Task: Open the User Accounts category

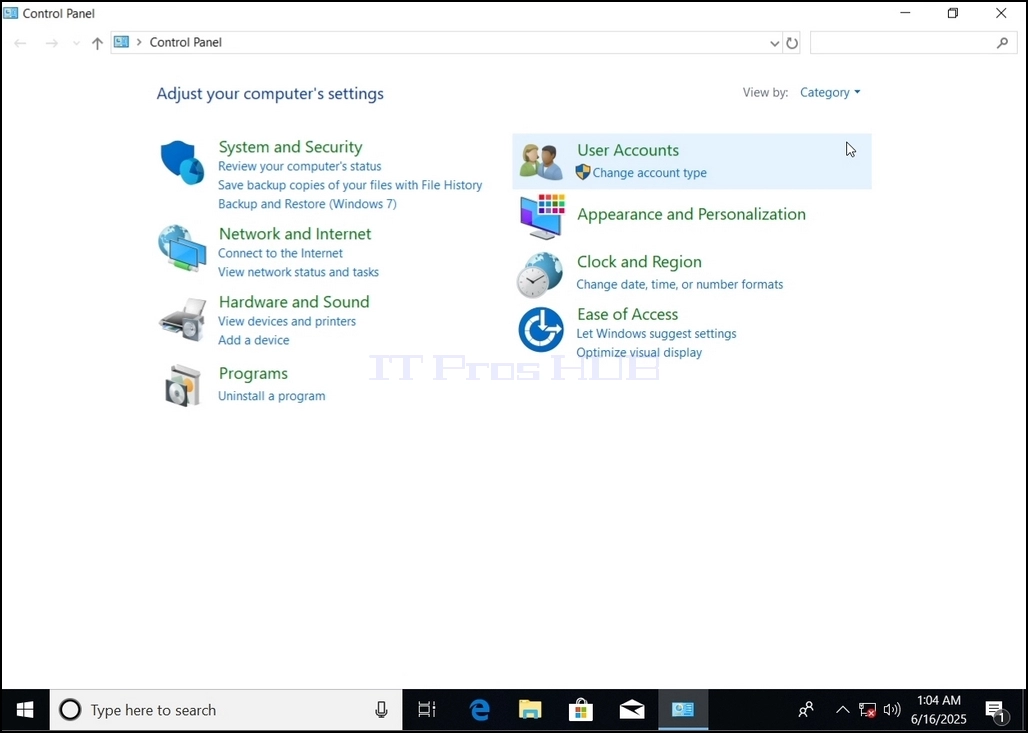Action: [x=628, y=150]
